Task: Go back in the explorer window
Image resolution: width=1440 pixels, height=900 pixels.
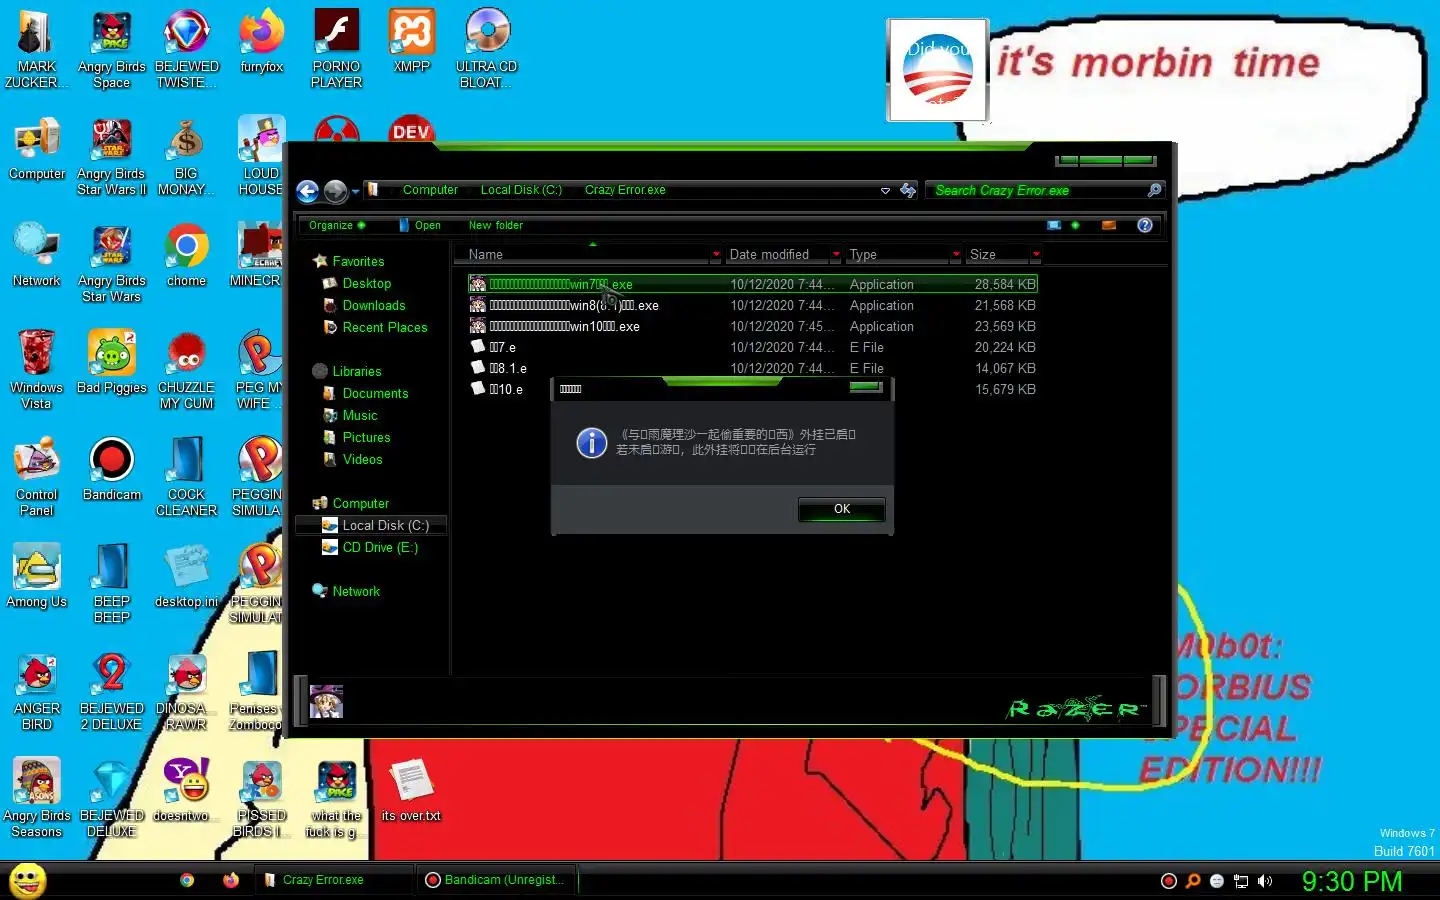Action: tap(308, 191)
